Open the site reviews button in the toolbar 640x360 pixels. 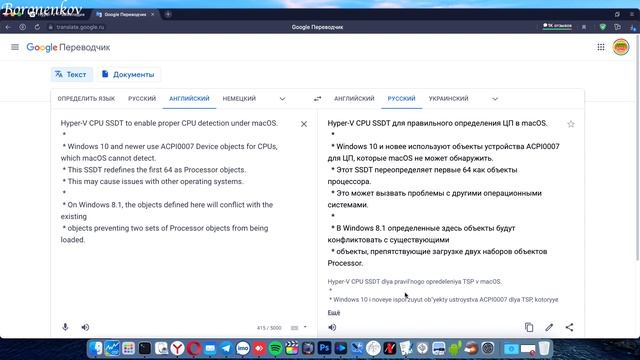tap(557, 26)
